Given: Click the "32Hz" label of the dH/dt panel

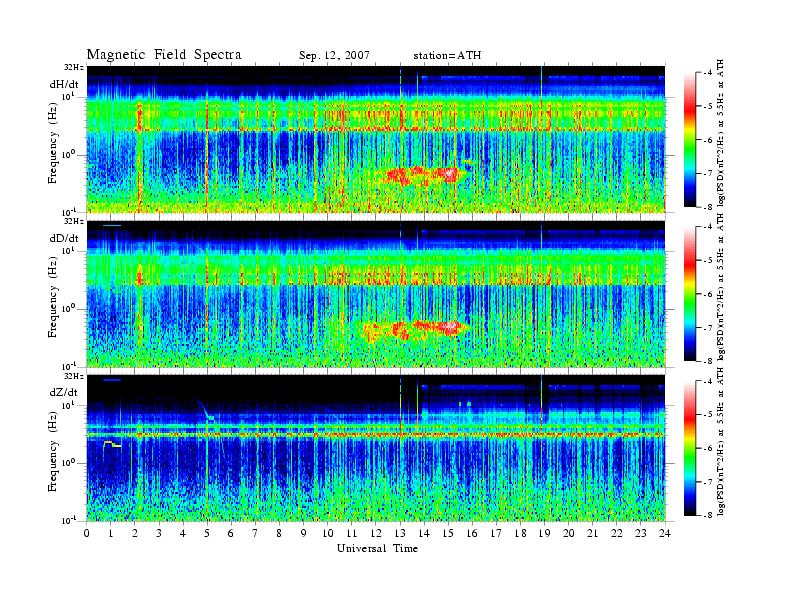Looking at the screenshot, I should [75, 68].
